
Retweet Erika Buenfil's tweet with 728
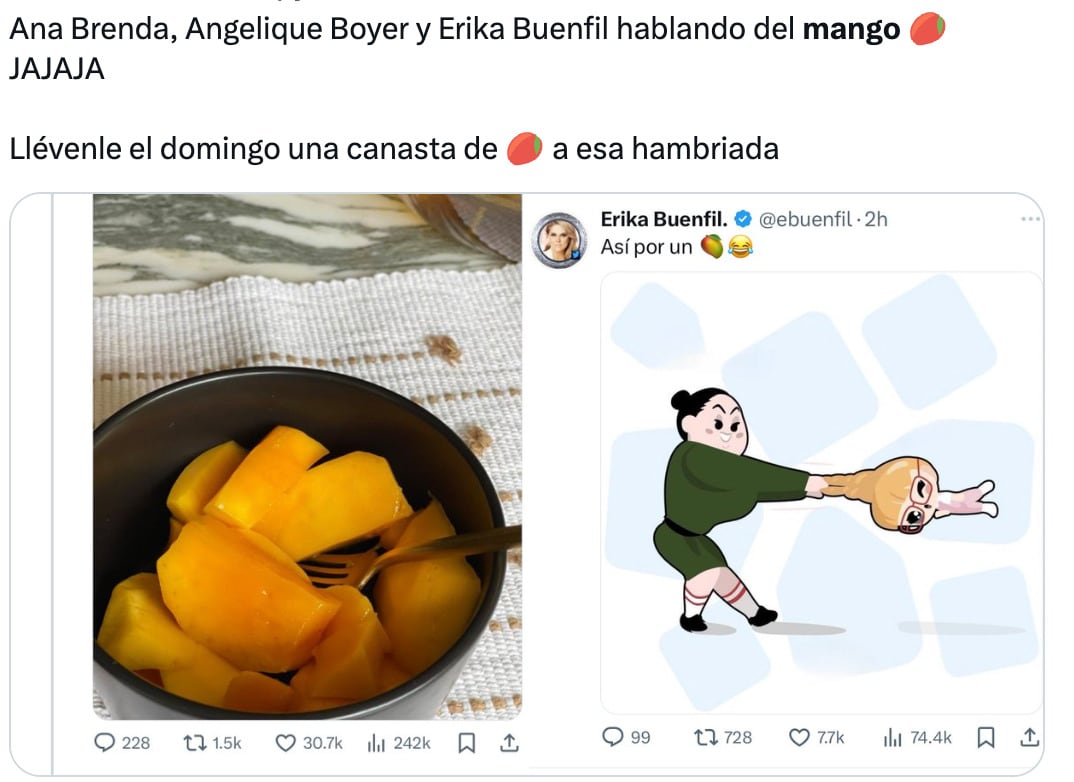(x=723, y=737)
